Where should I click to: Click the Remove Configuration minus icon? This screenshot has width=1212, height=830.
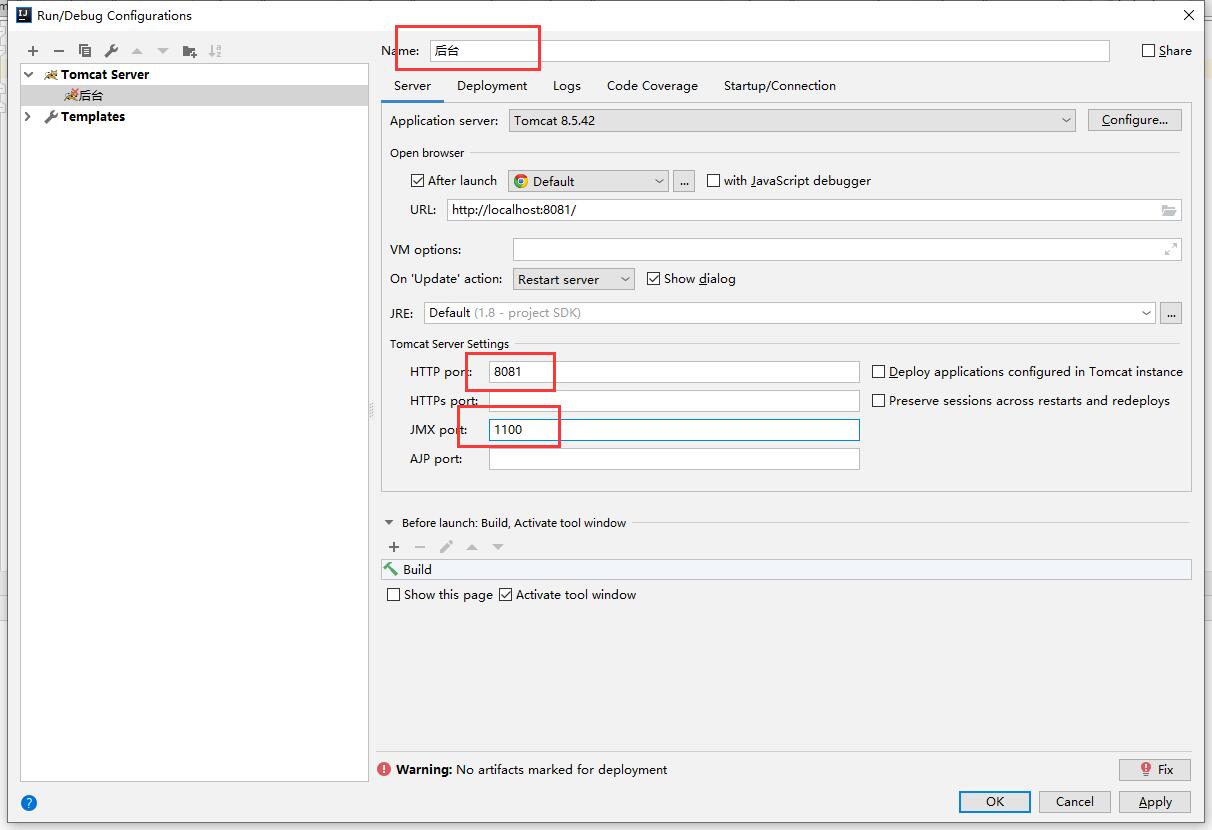click(59, 51)
